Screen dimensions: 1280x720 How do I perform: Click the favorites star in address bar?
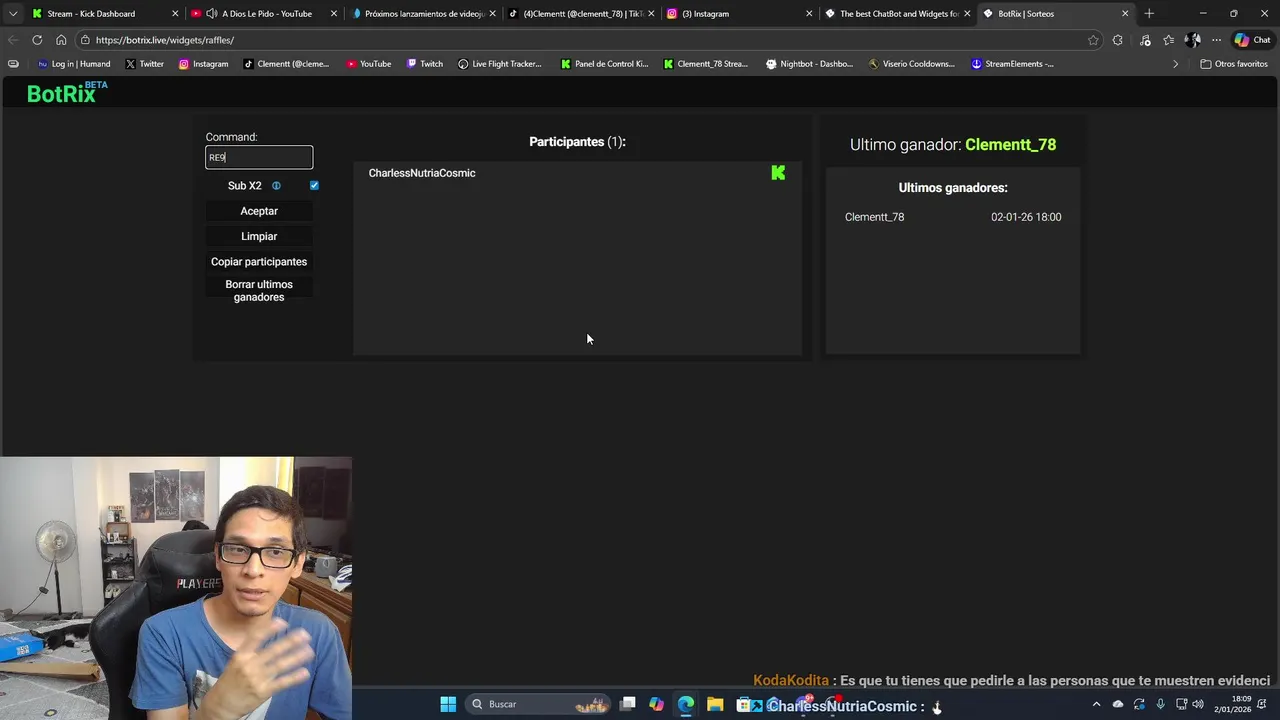[x=1093, y=40]
